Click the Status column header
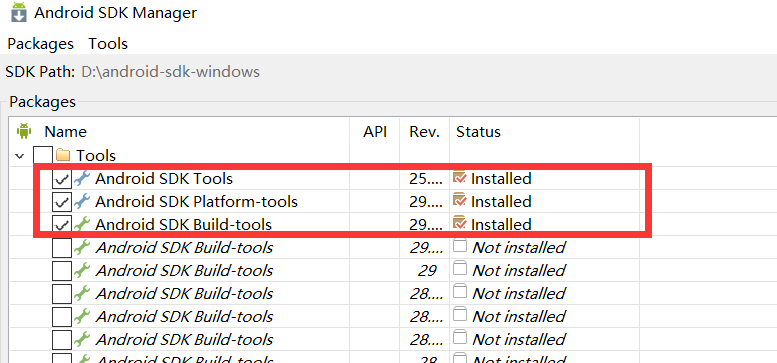This screenshot has height=363, width=777. [478, 132]
